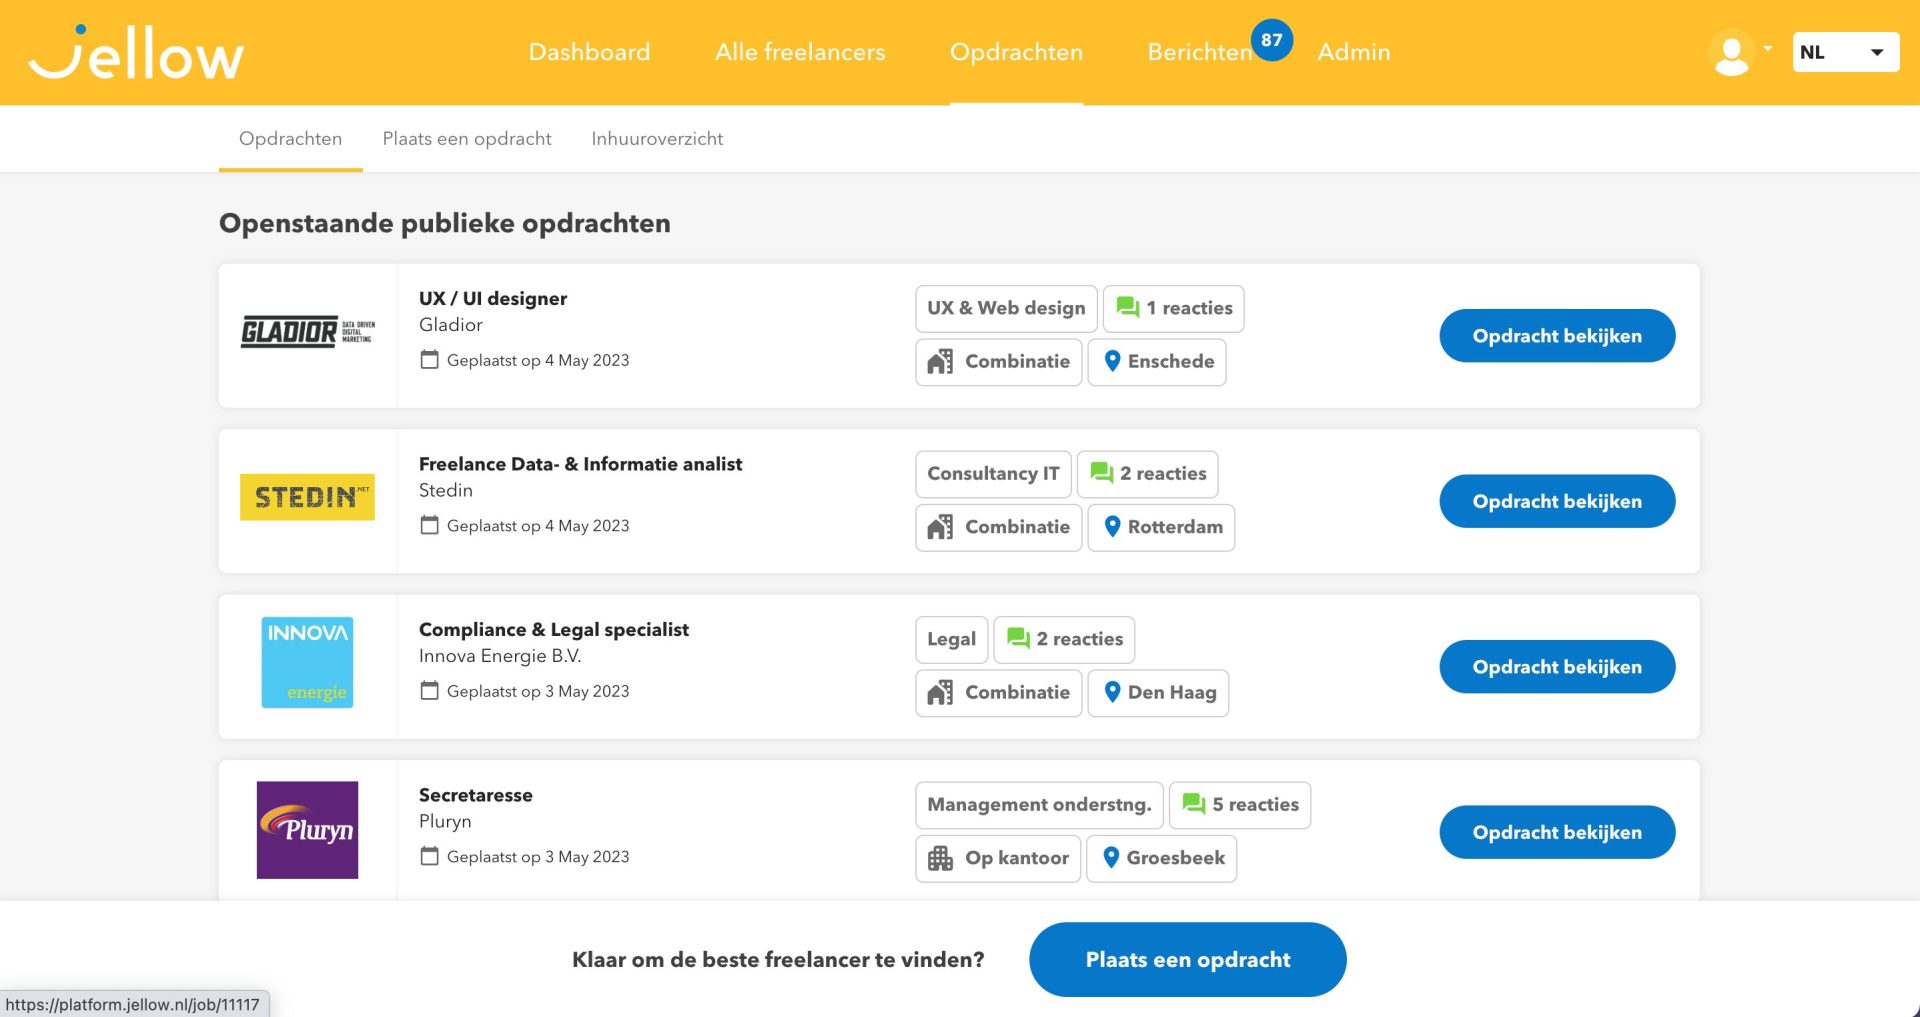This screenshot has width=1920, height=1017.
Task: Click the Plaats een opdracht button at bottom
Action: (1187, 959)
